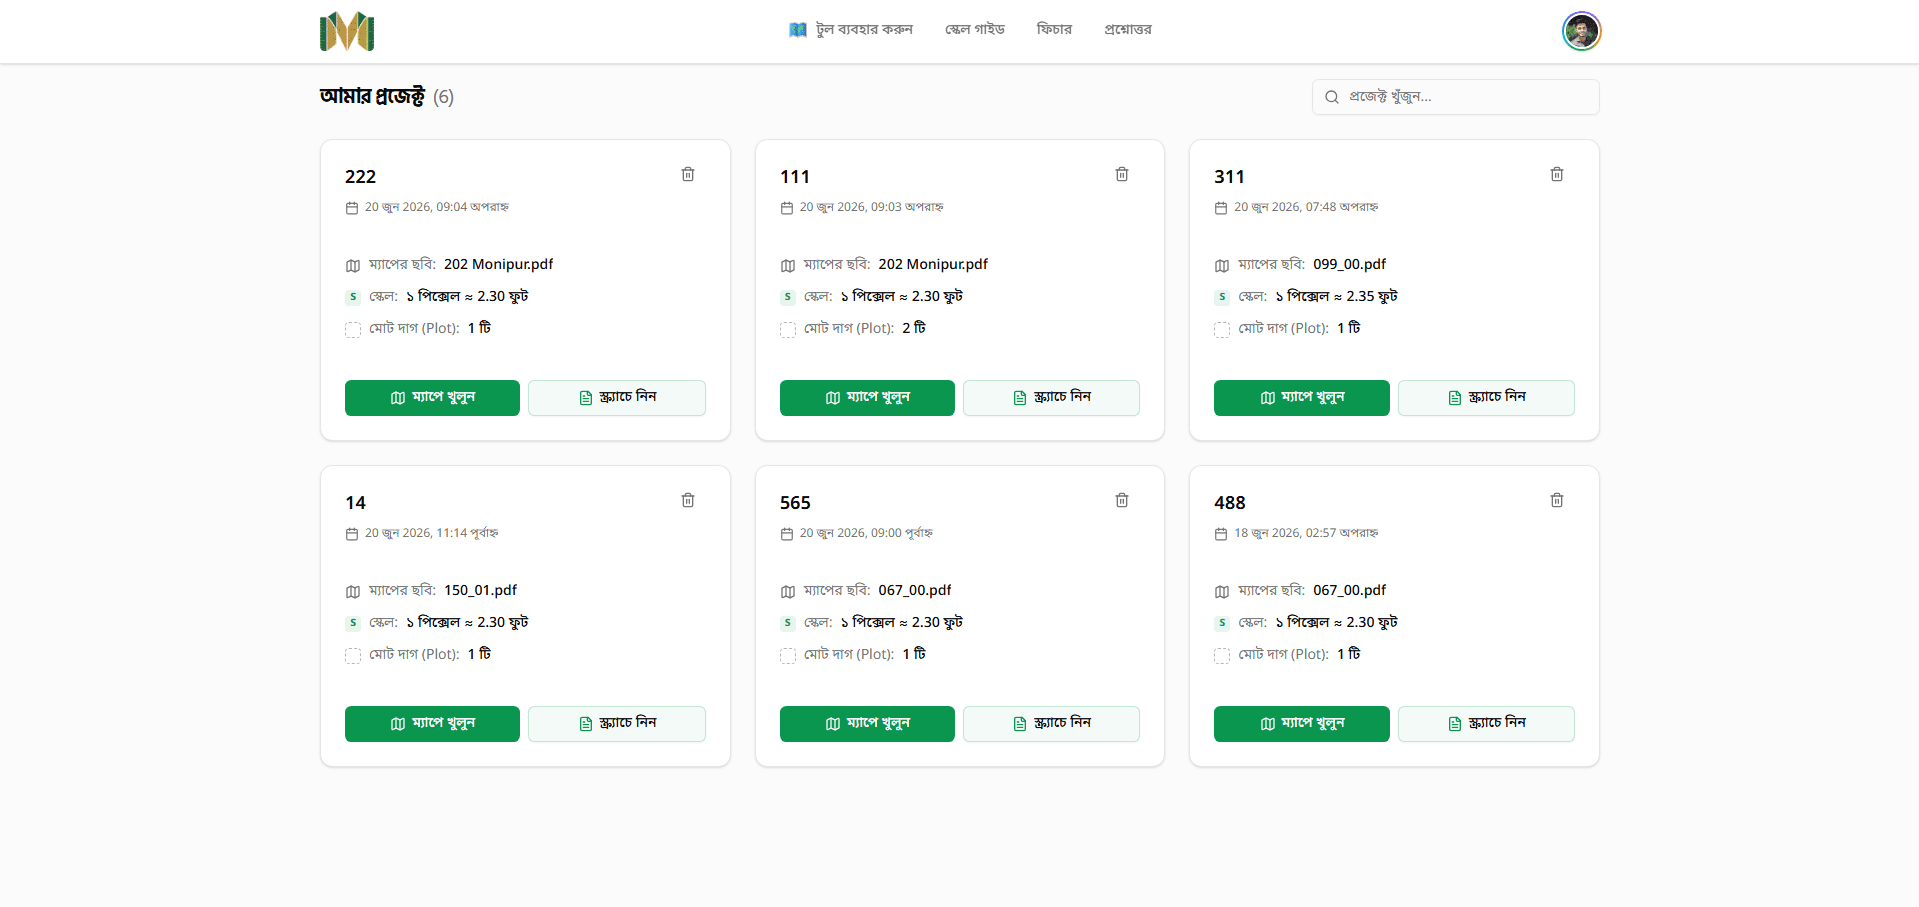The height and width of the screenshot is (907, 1919).
Task: Click the project title 111
Action: (795, 177)
